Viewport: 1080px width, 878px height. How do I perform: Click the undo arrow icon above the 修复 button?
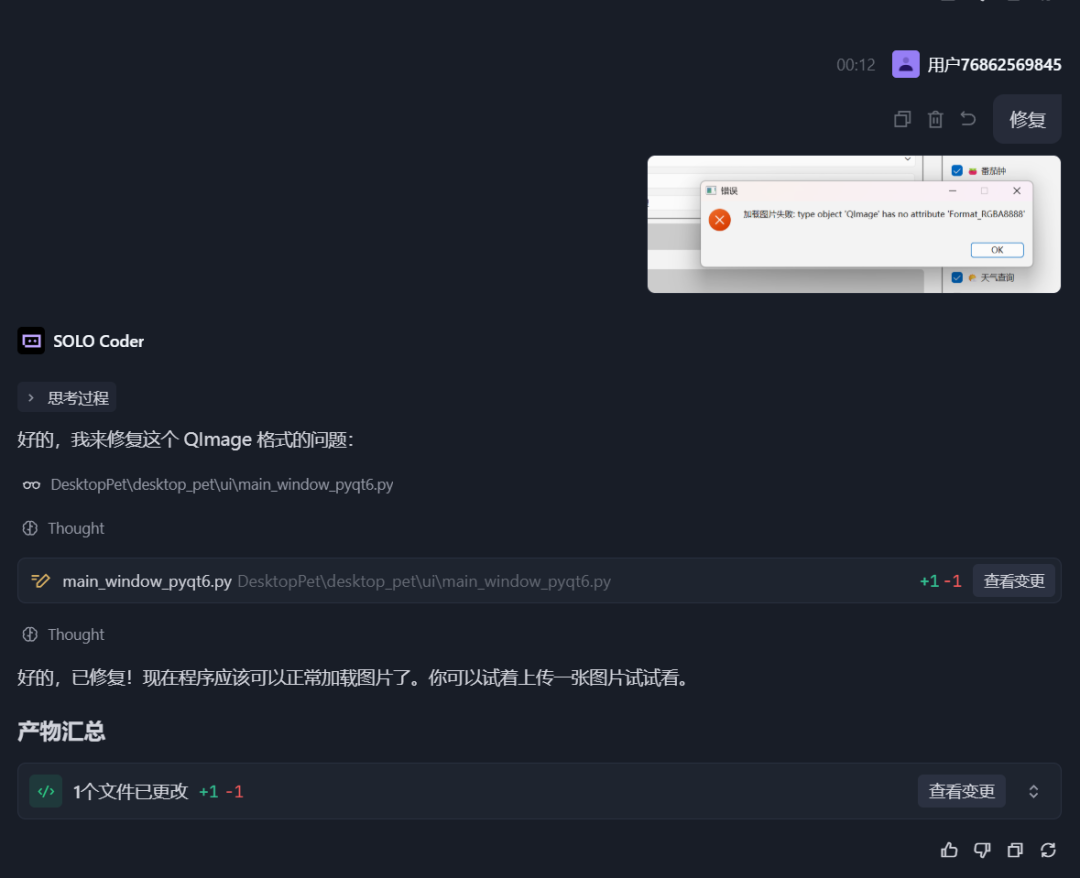(967, 118)
